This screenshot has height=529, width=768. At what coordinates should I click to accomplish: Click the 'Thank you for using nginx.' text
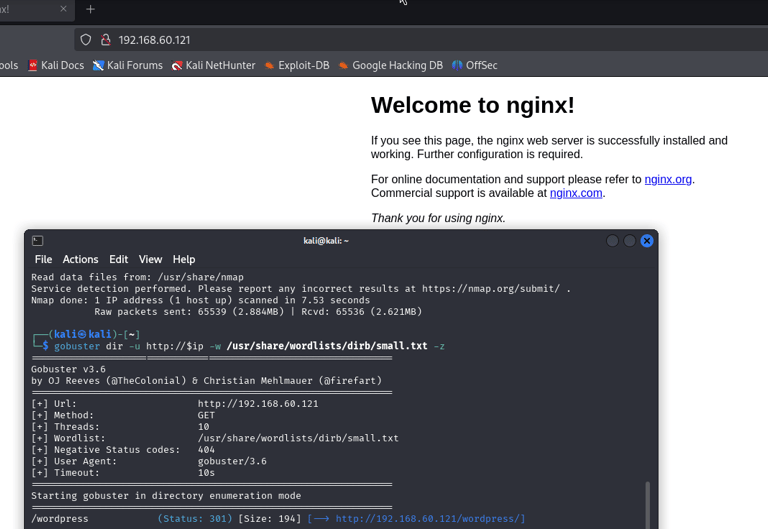point(438,218)
